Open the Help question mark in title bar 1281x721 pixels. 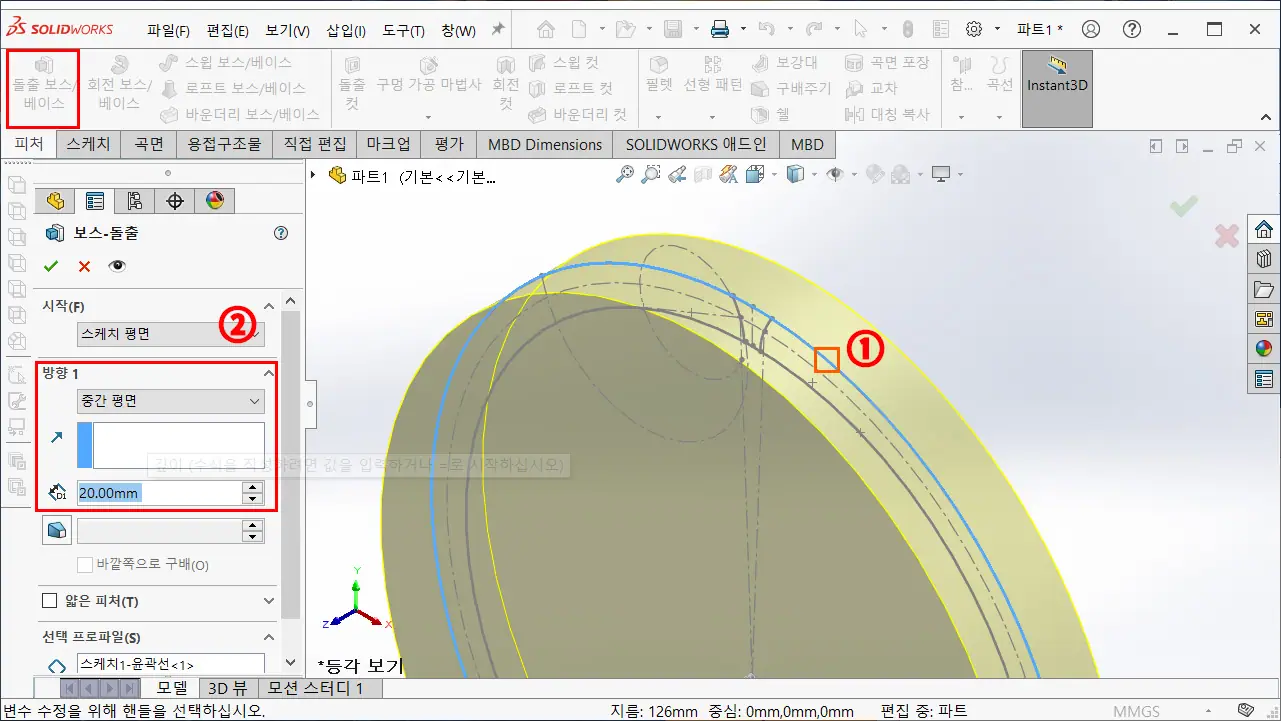pos(1131,29)
